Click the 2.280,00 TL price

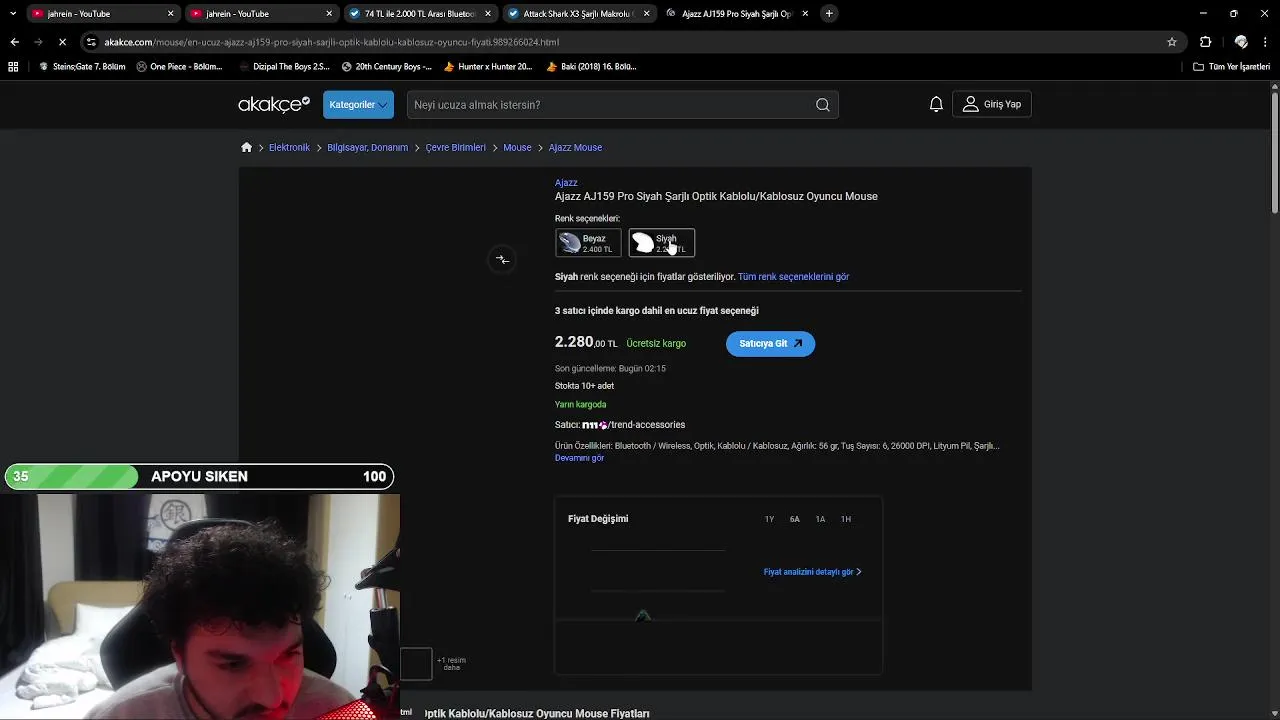coord(586,342)
